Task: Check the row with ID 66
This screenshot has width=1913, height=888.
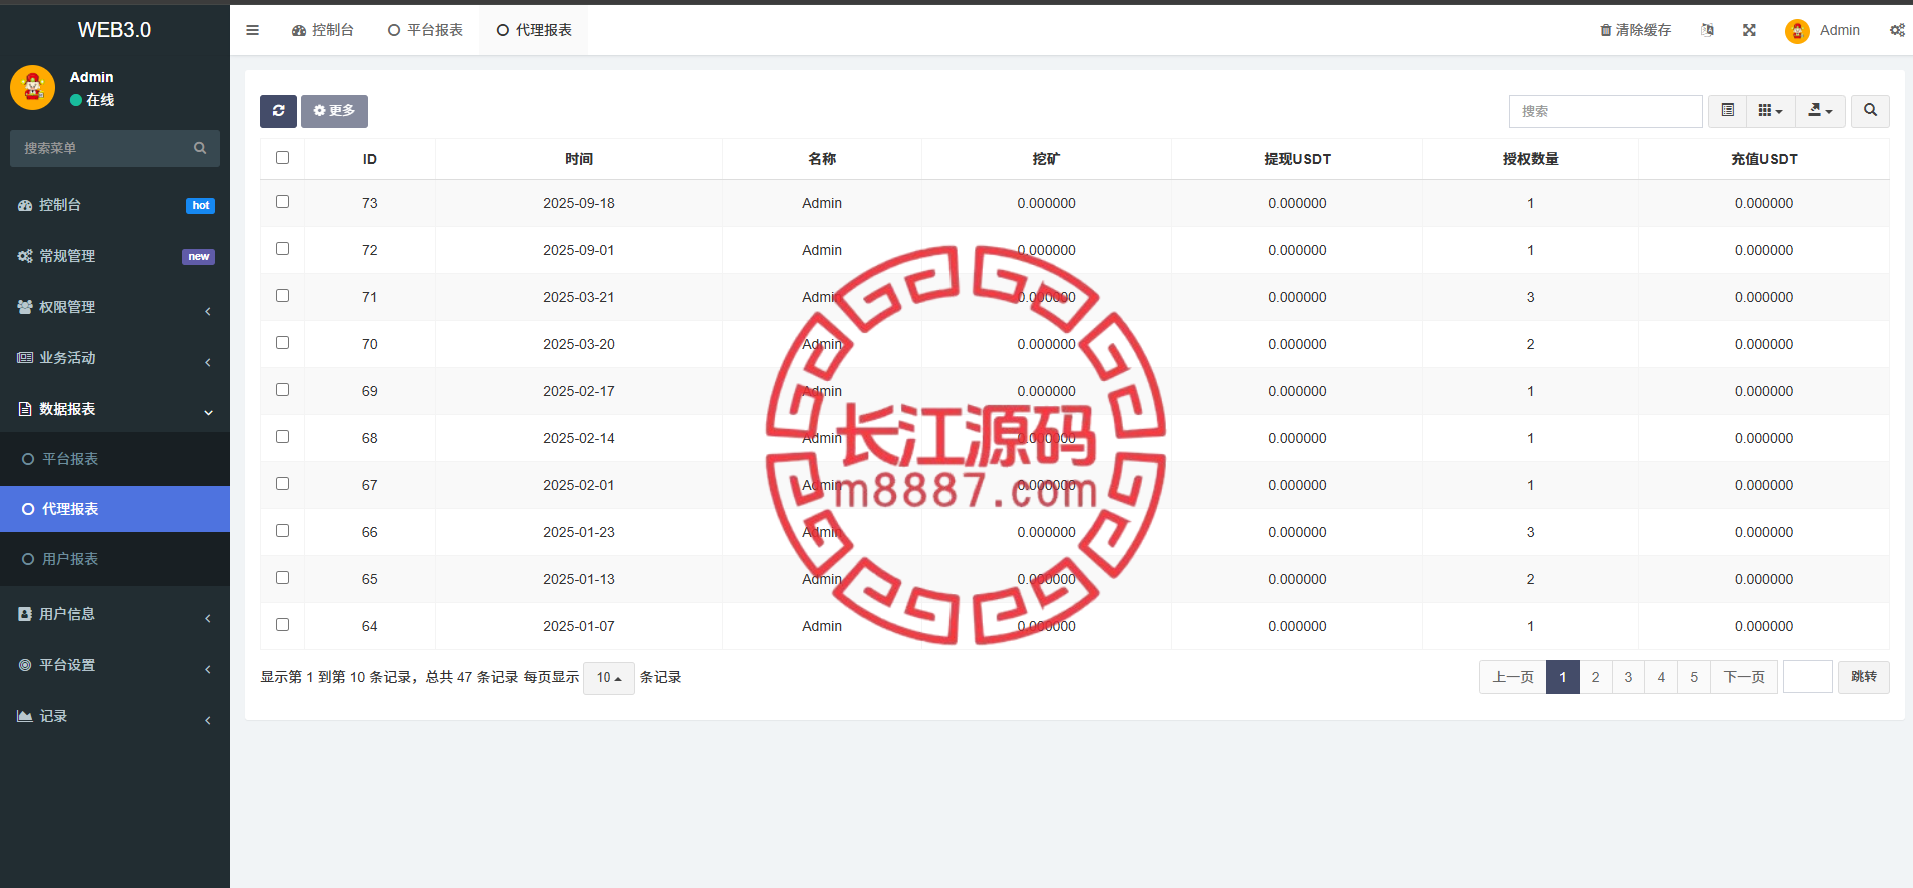Action: click(282, 531)
